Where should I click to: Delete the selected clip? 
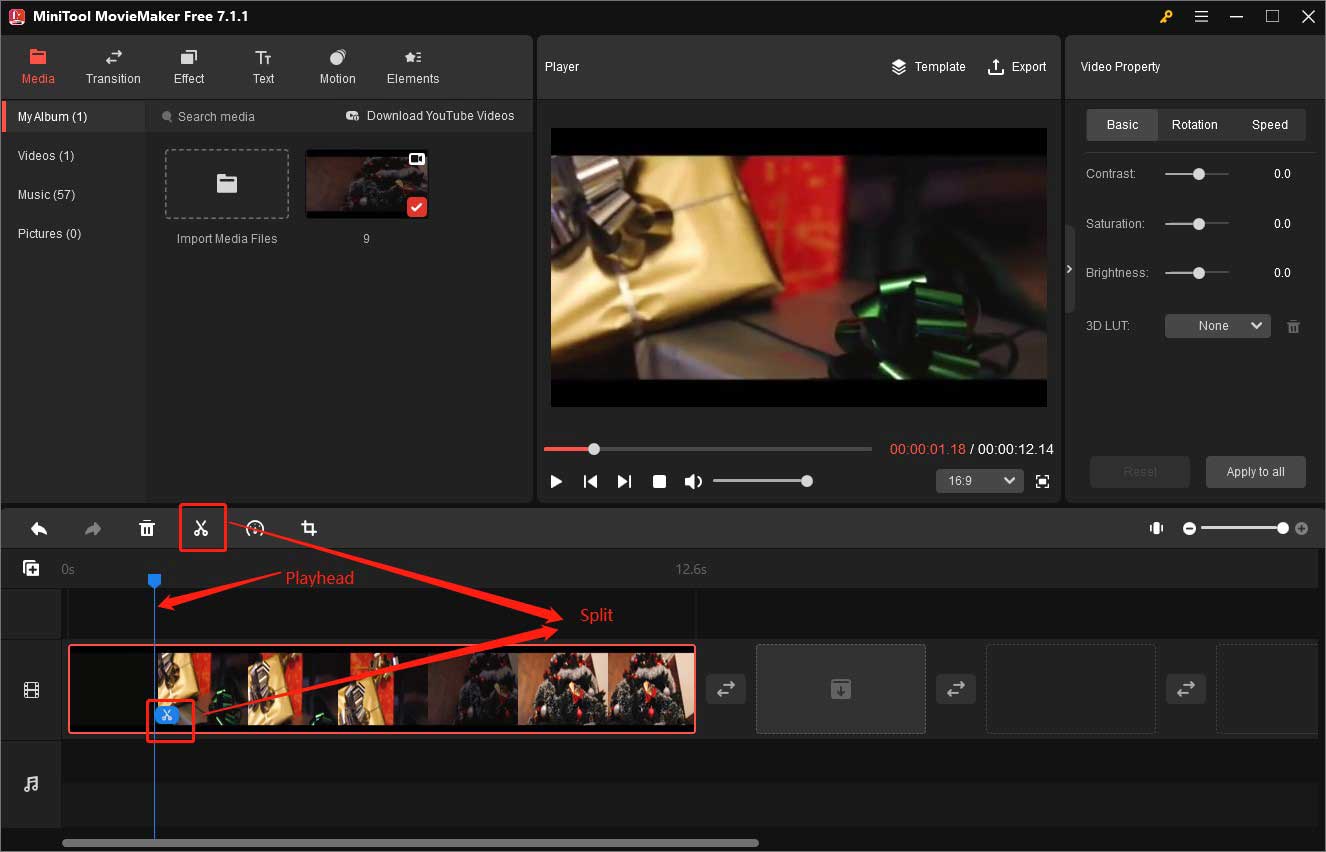(147, 528)
